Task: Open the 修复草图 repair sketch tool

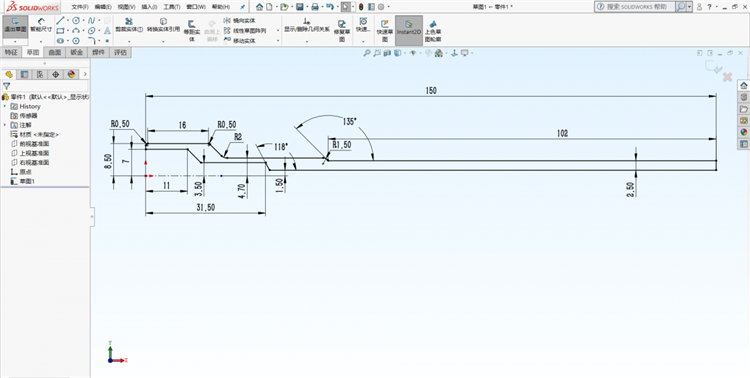Action: pos(342,31)
